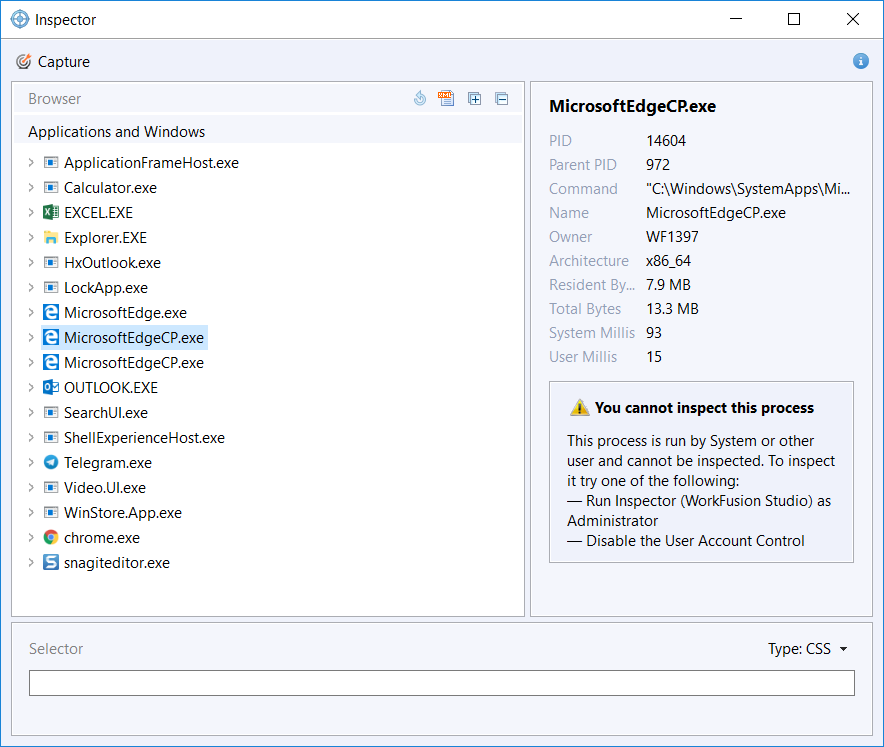884x747 pixels.
Task: Click the ApplicationFrameHost.exe window icon
Action: (x=51, y=162)
